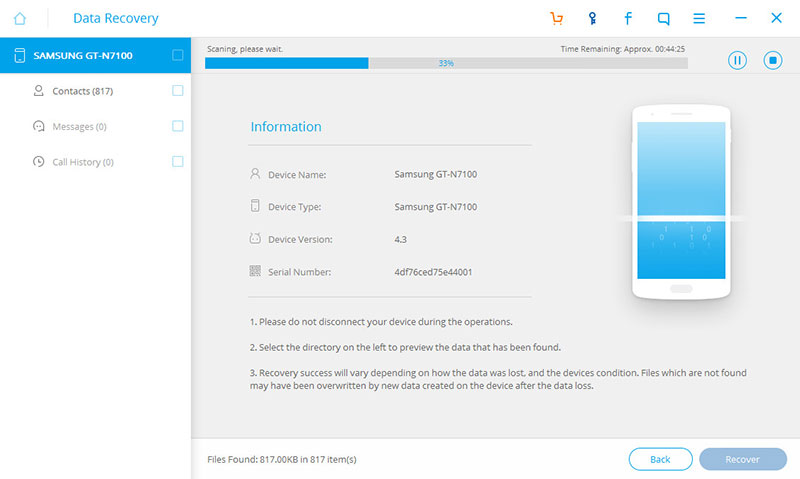The width and height of the screenshot is (800, 479).
Task: Open the registration key icon
Action: click(592, 18)
